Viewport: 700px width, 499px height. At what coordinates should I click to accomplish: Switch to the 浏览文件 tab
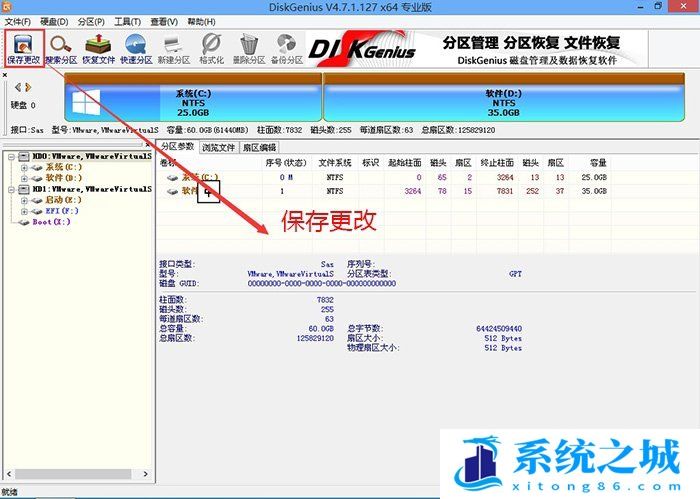point(219,147)
